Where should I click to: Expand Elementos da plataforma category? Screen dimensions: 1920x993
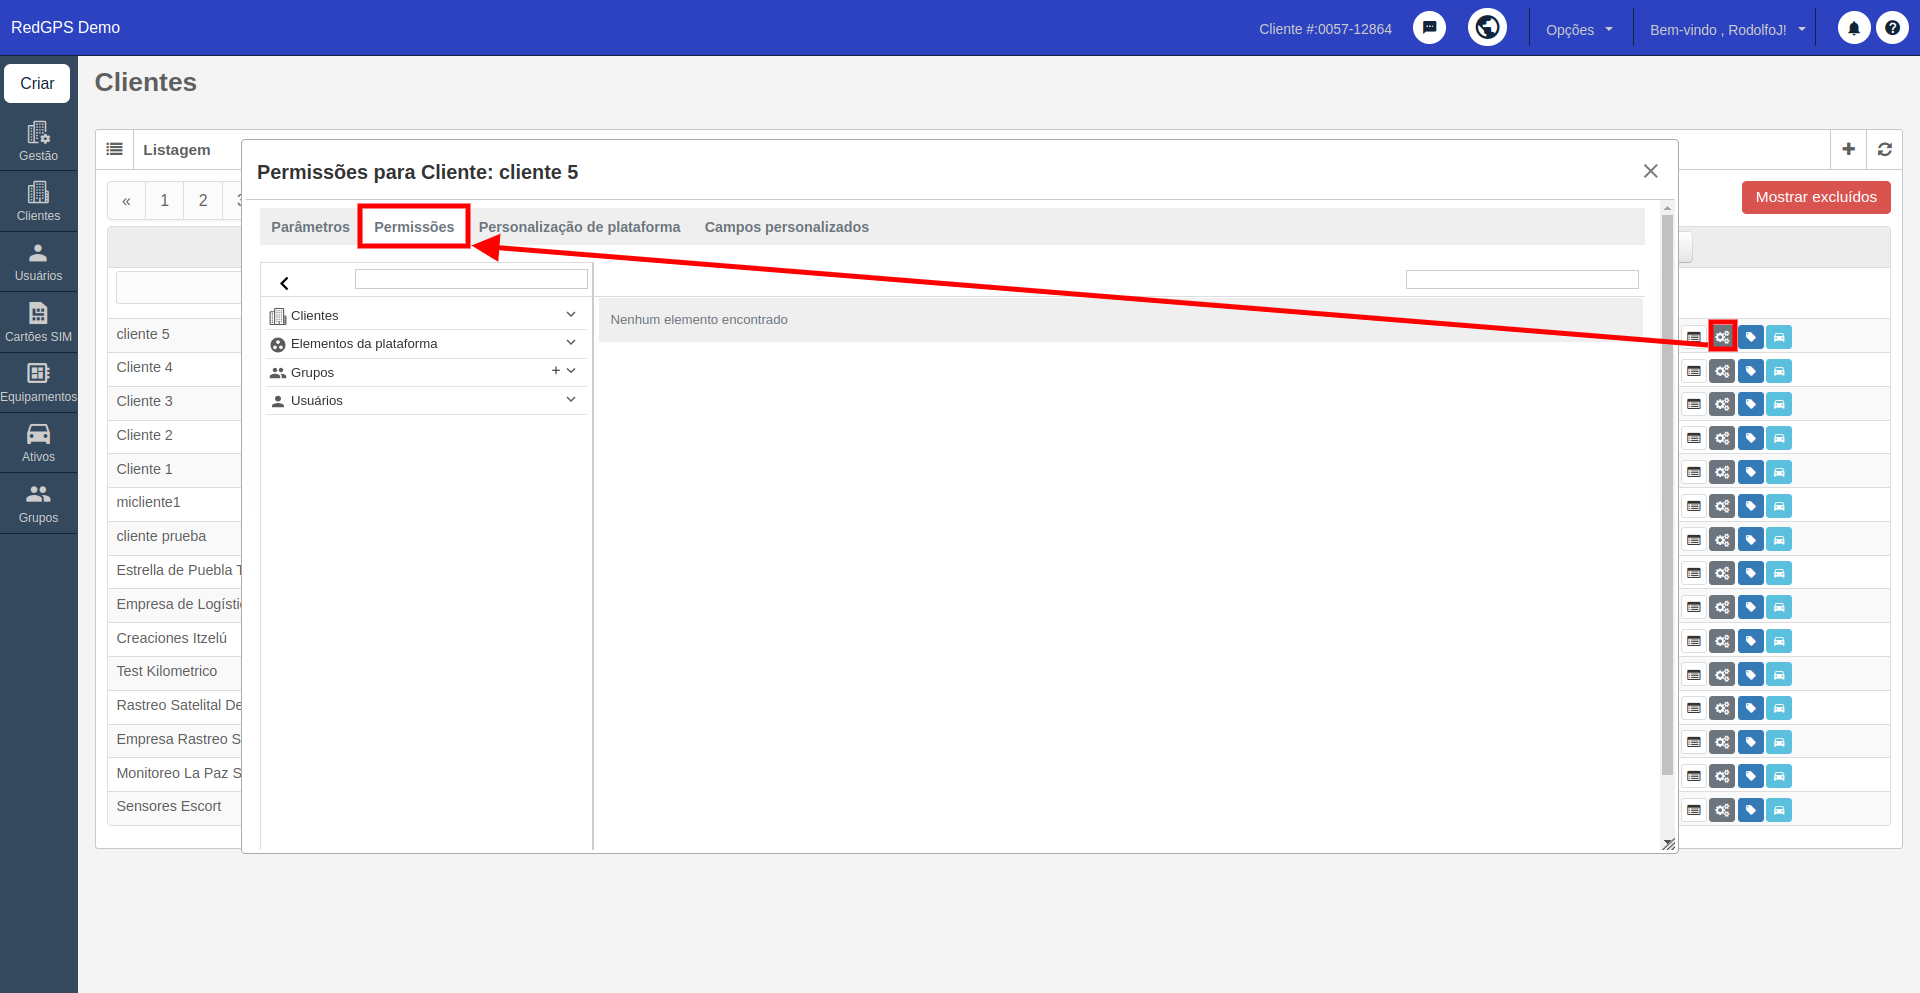571,342
